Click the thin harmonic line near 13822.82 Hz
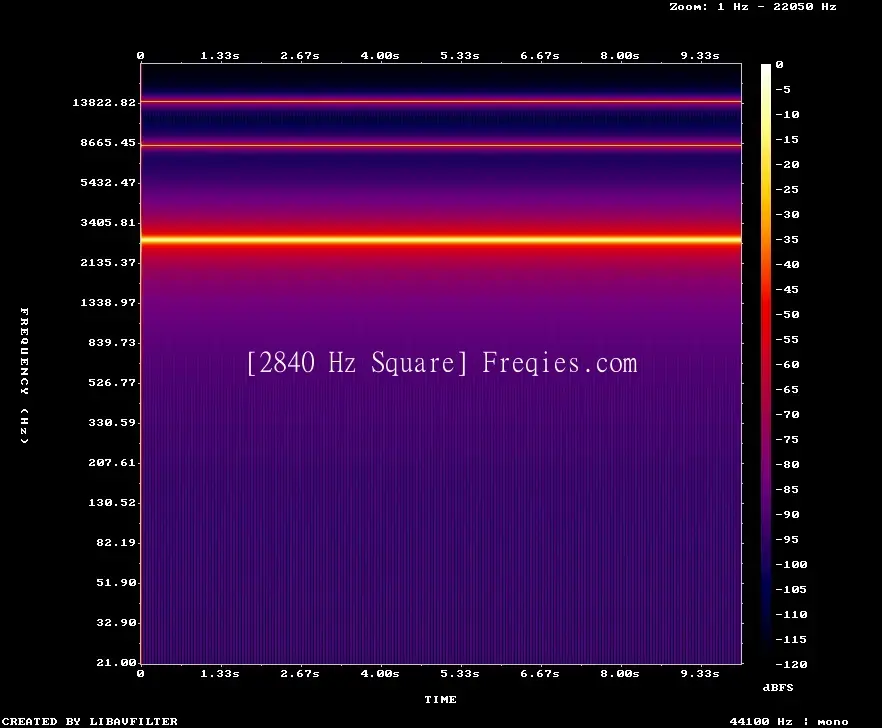 [441, 102]
